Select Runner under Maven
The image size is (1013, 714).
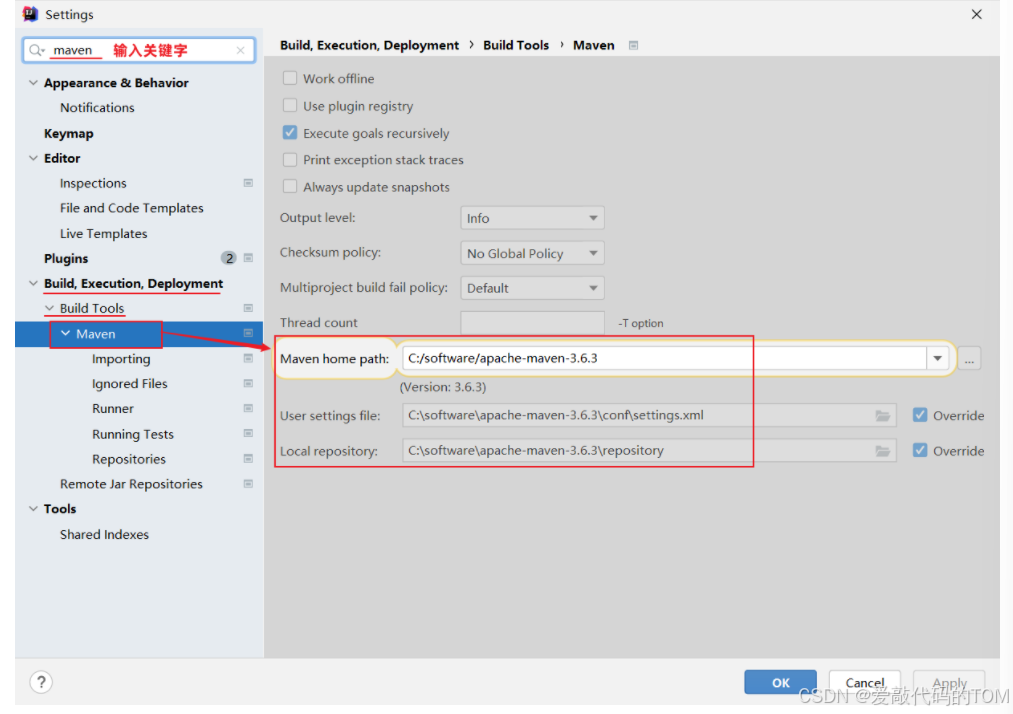112,408
